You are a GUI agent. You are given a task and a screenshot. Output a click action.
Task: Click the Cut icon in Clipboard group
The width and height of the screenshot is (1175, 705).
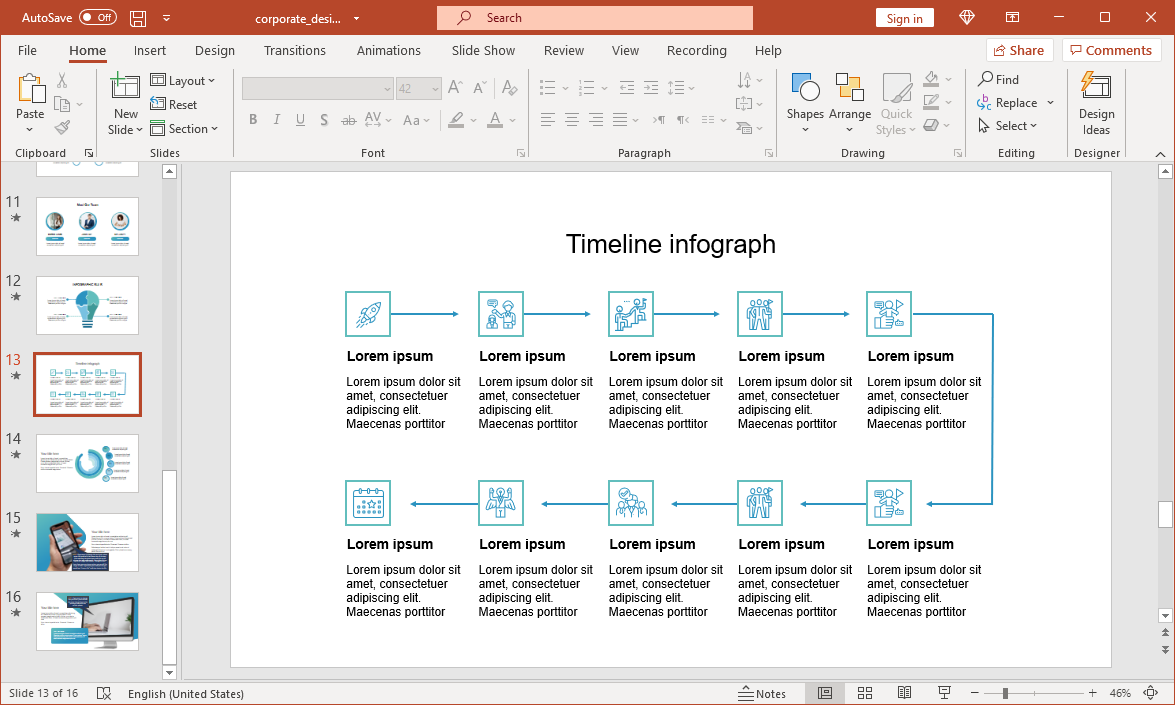[61, 79]
